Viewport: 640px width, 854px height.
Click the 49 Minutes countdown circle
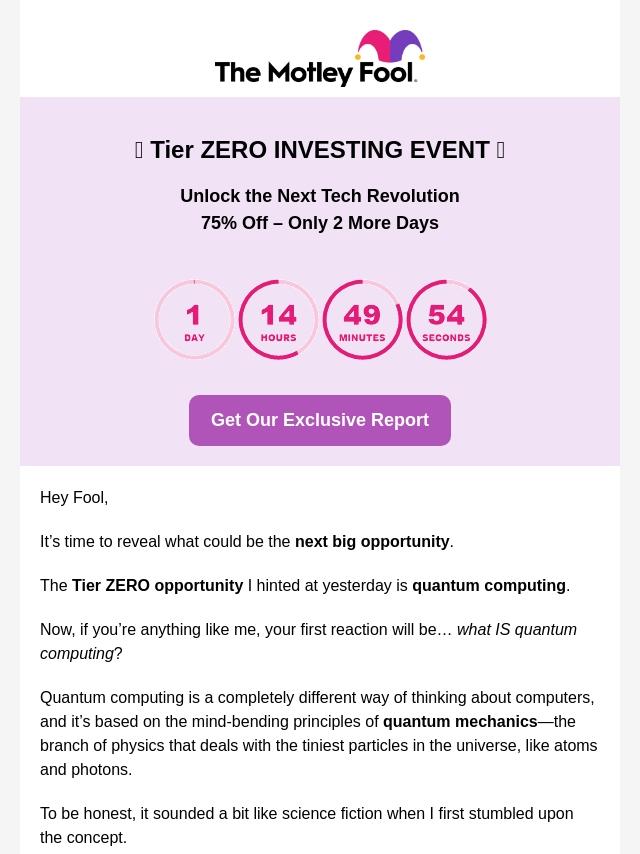click(362, 320)
